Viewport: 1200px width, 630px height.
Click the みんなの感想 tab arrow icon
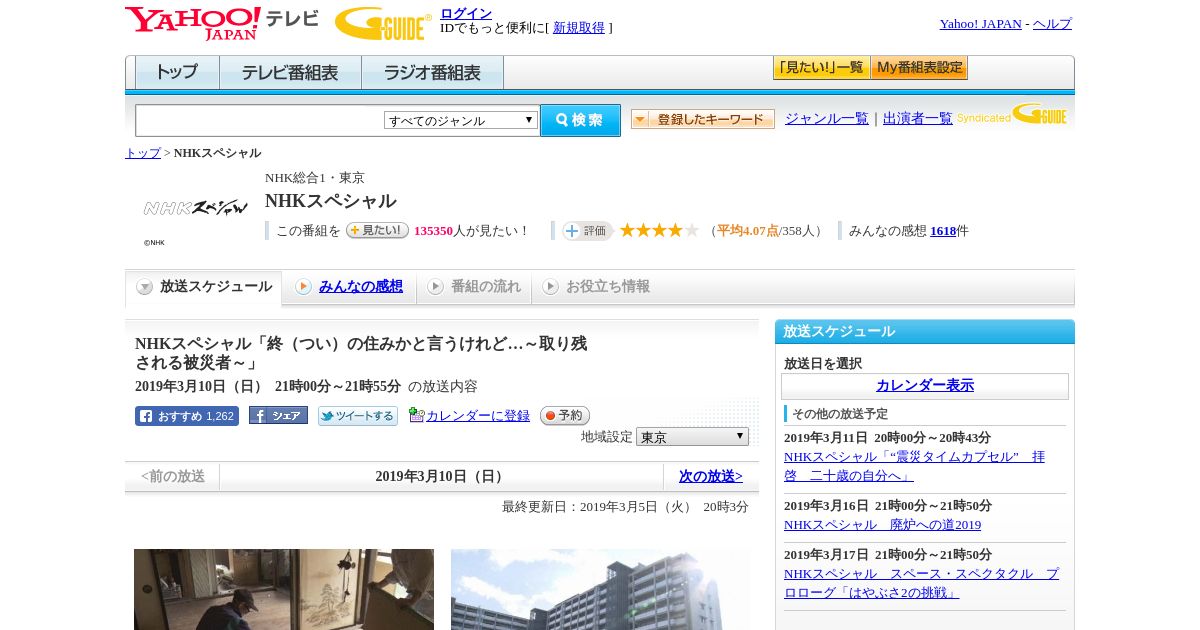coord(303,287)
